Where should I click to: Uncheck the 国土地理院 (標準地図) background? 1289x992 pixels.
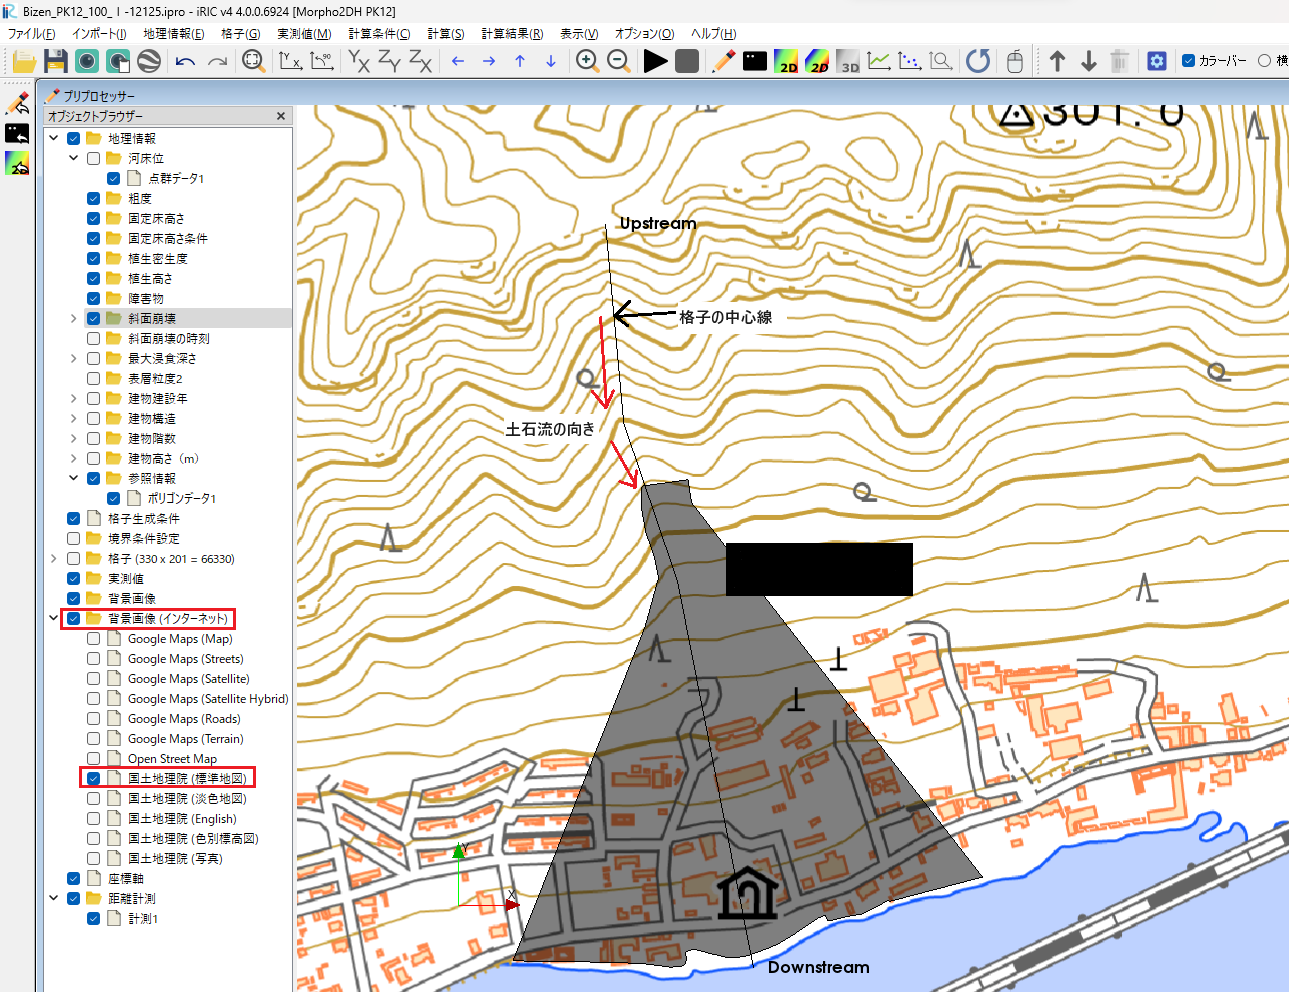click(x=93, y=778)
